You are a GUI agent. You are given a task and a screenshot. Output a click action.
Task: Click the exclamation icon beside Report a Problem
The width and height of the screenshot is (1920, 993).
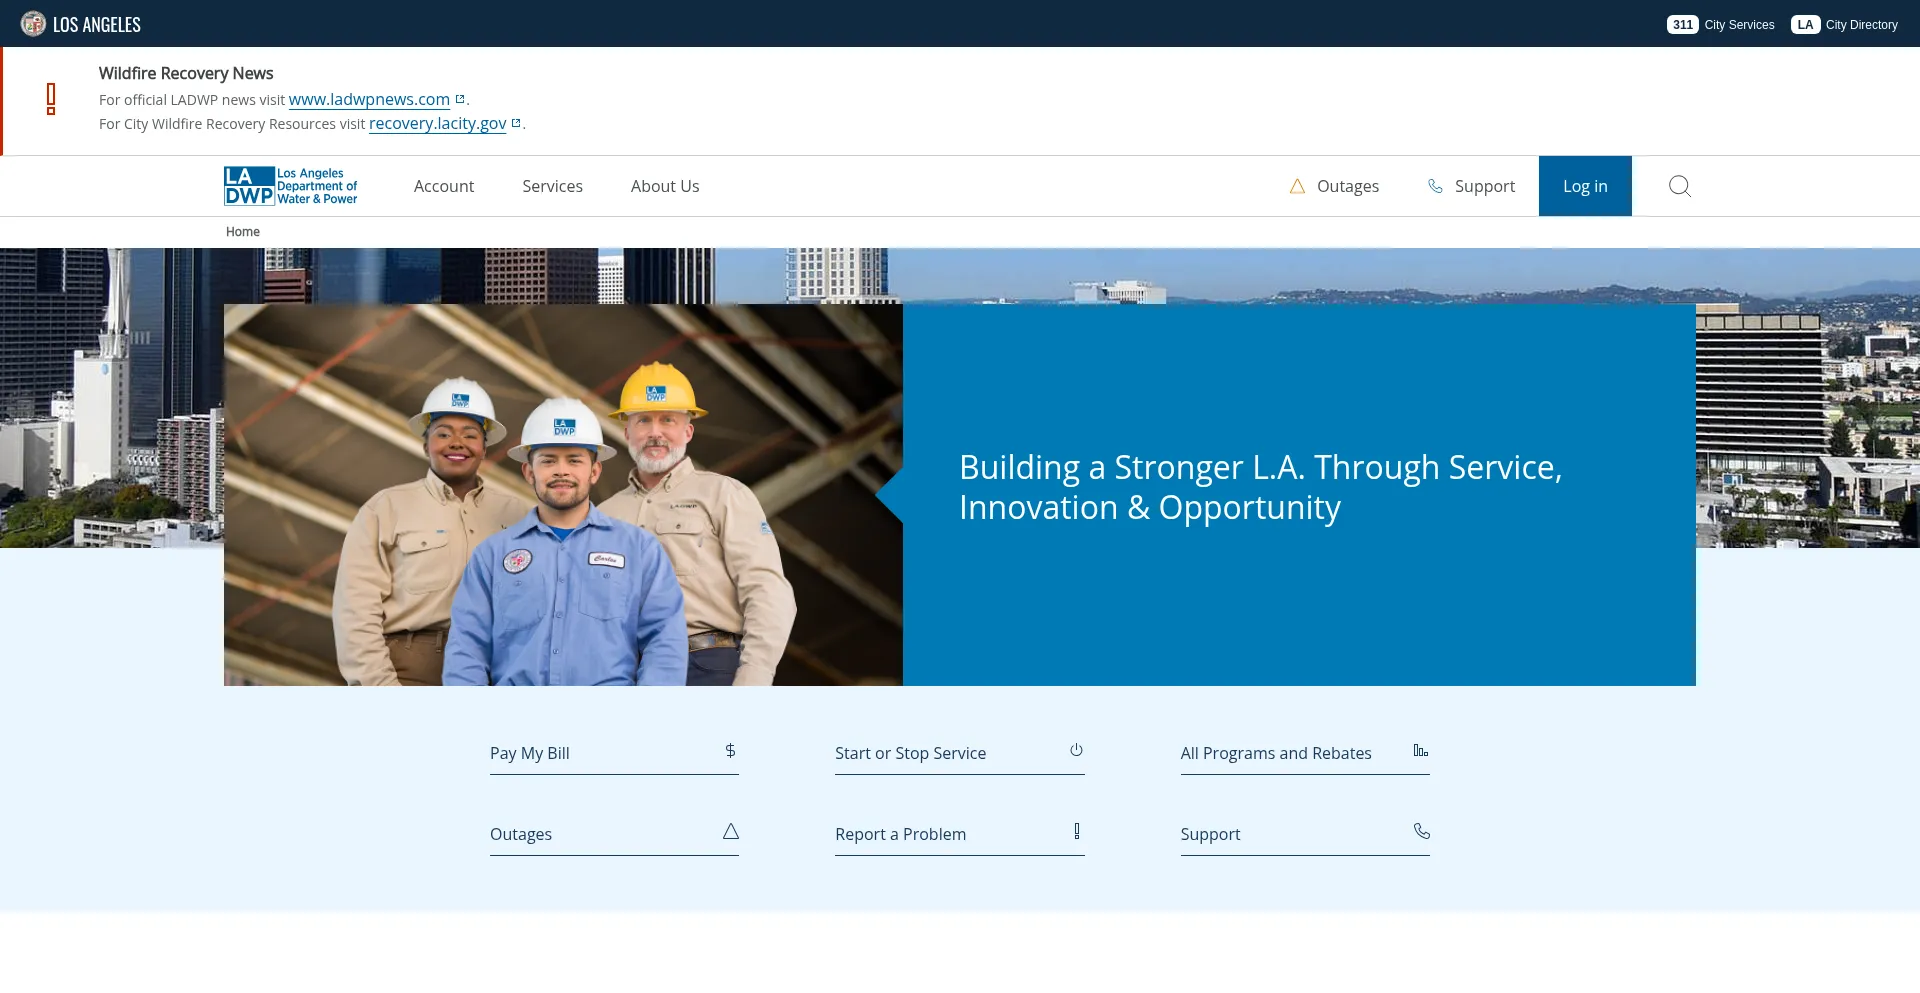click(x=1076, y=831)
